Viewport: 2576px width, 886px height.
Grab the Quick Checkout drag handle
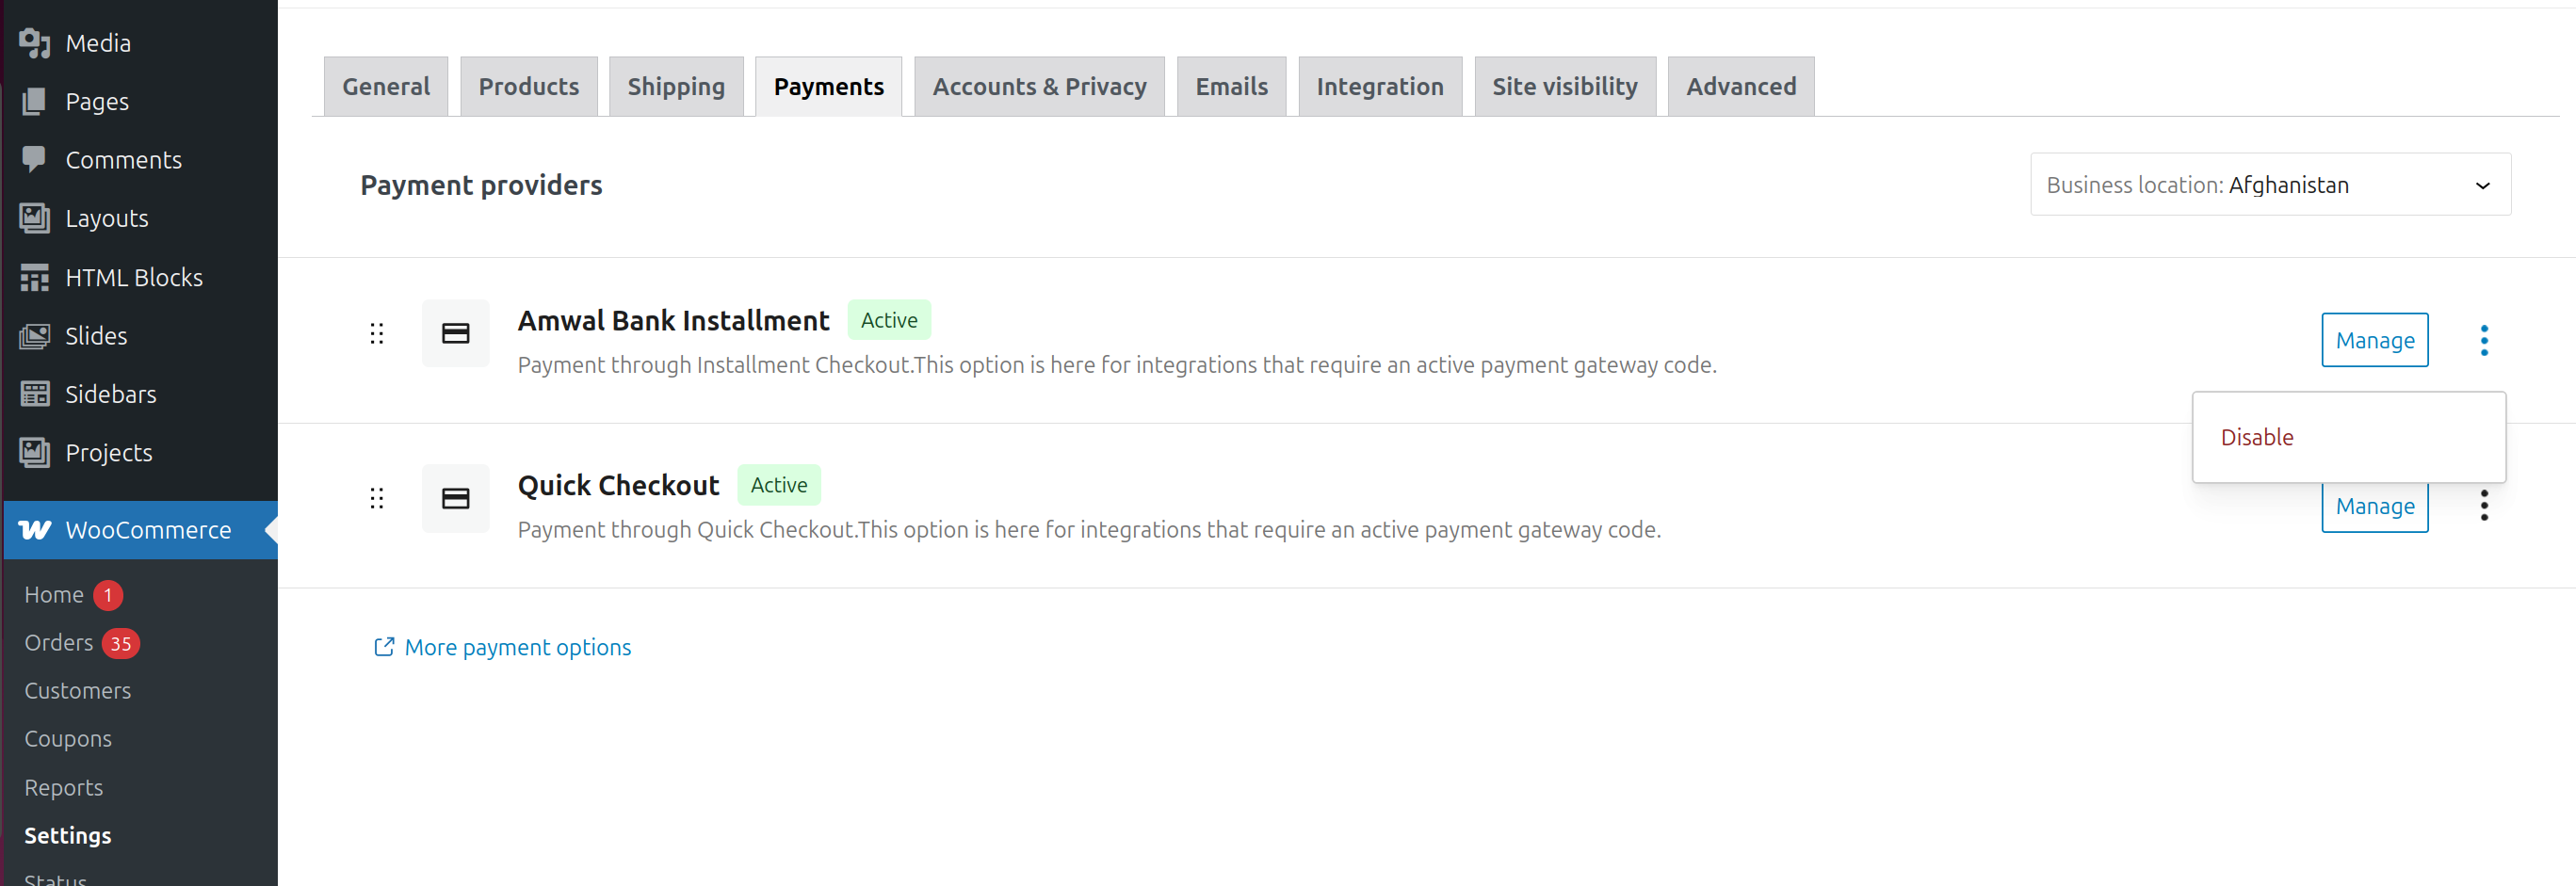[377, 499]
